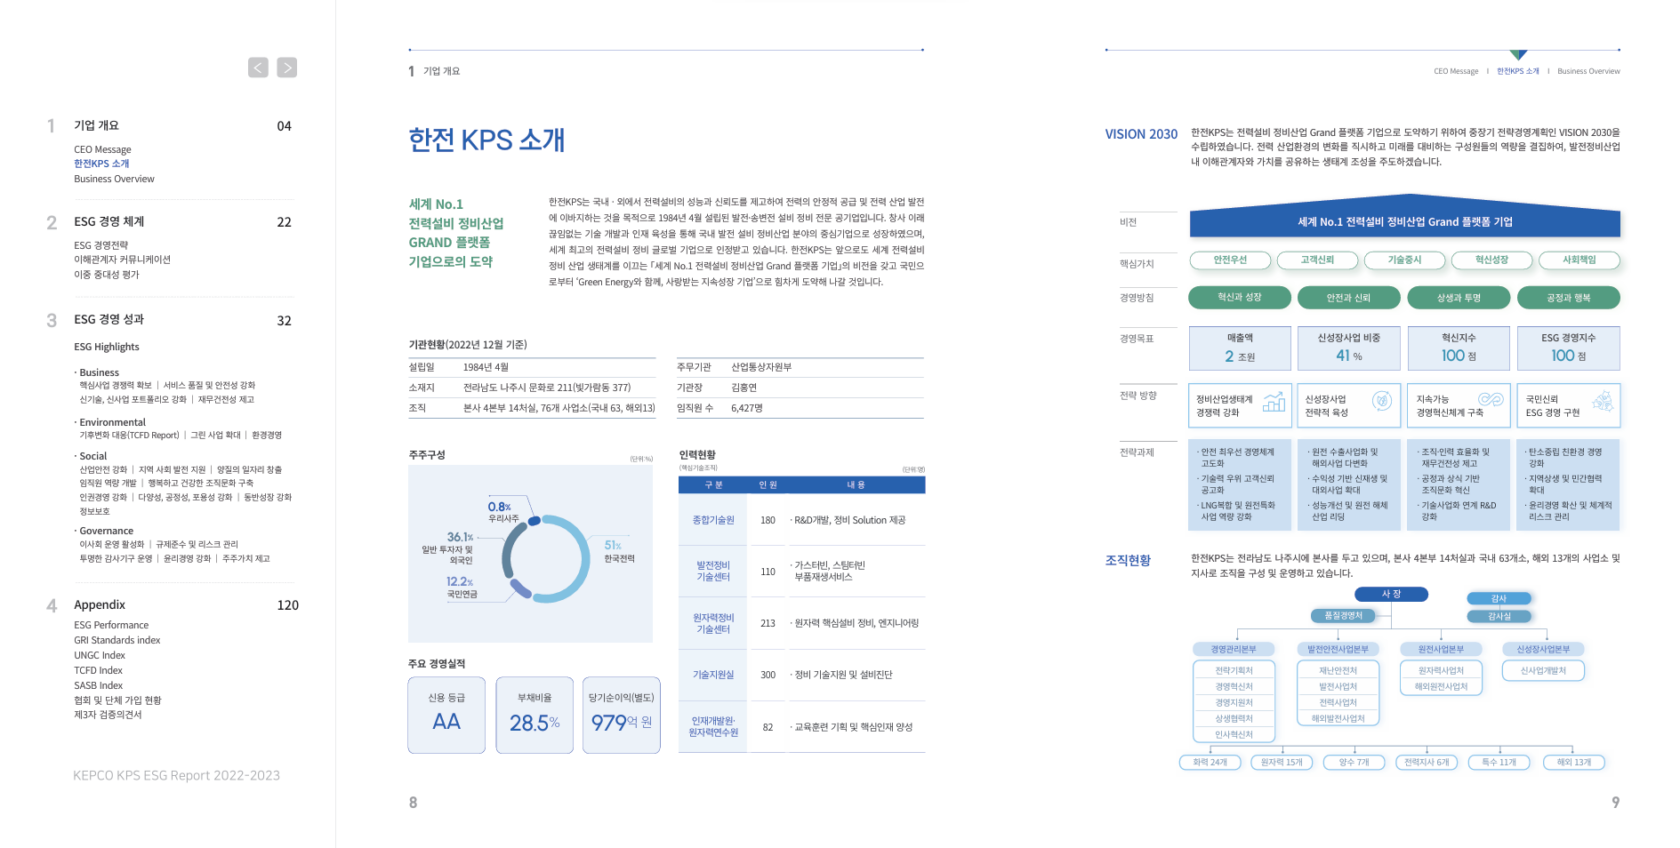Click the 안전우선 core value pill
This screenshot has width=1680, height=848.
click(1230, 260)
